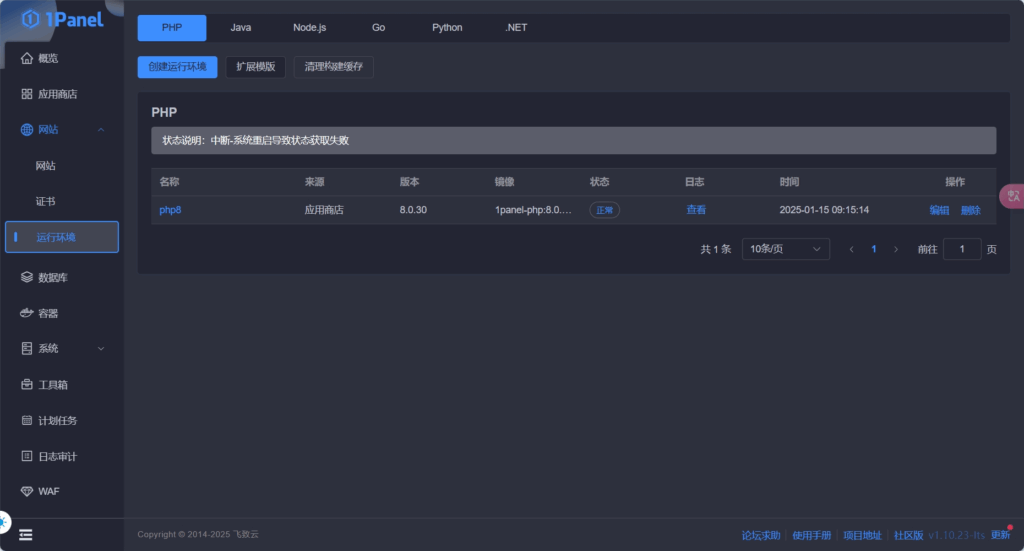Screen dimensions: 1024x551
Task: Expand the System (系统) submenu
Action: click(101, 349)
